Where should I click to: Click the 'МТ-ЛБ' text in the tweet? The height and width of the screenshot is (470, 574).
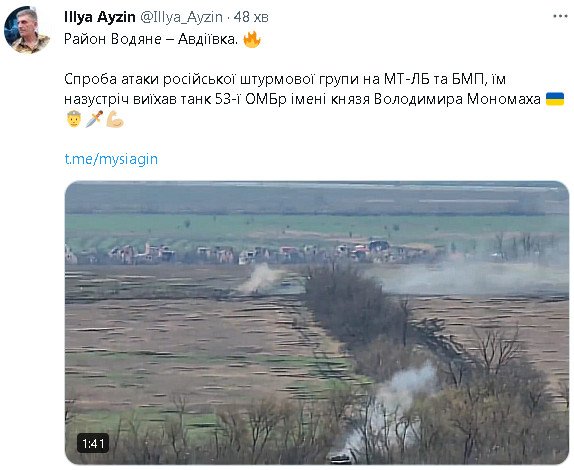click(x=406, y=79)
